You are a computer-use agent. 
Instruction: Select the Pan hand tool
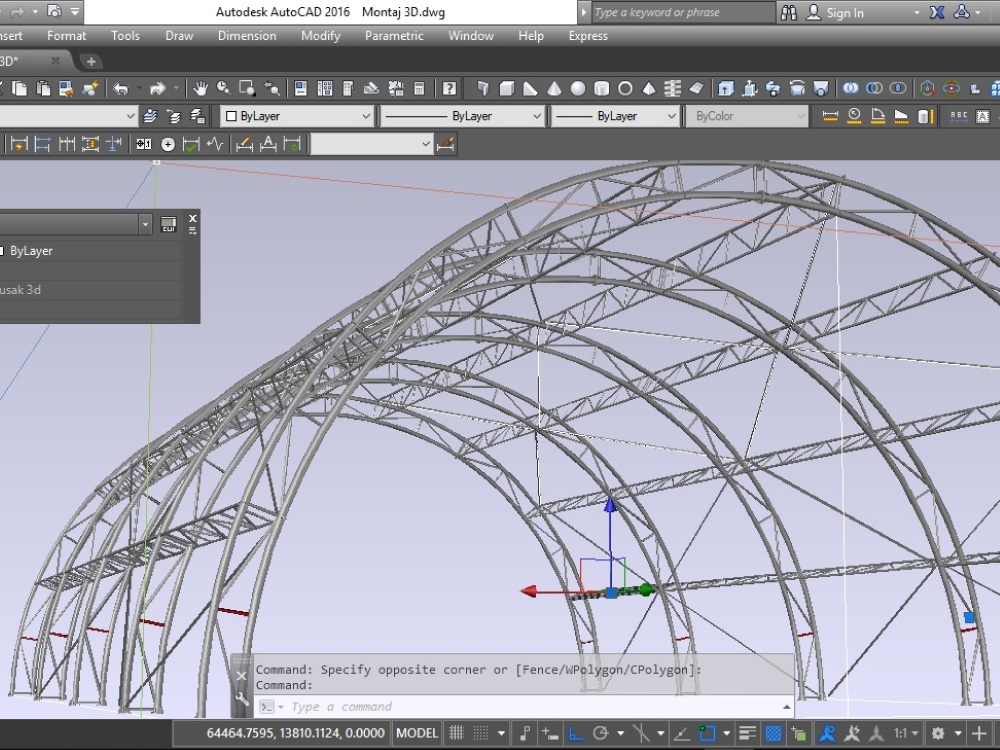201,89
